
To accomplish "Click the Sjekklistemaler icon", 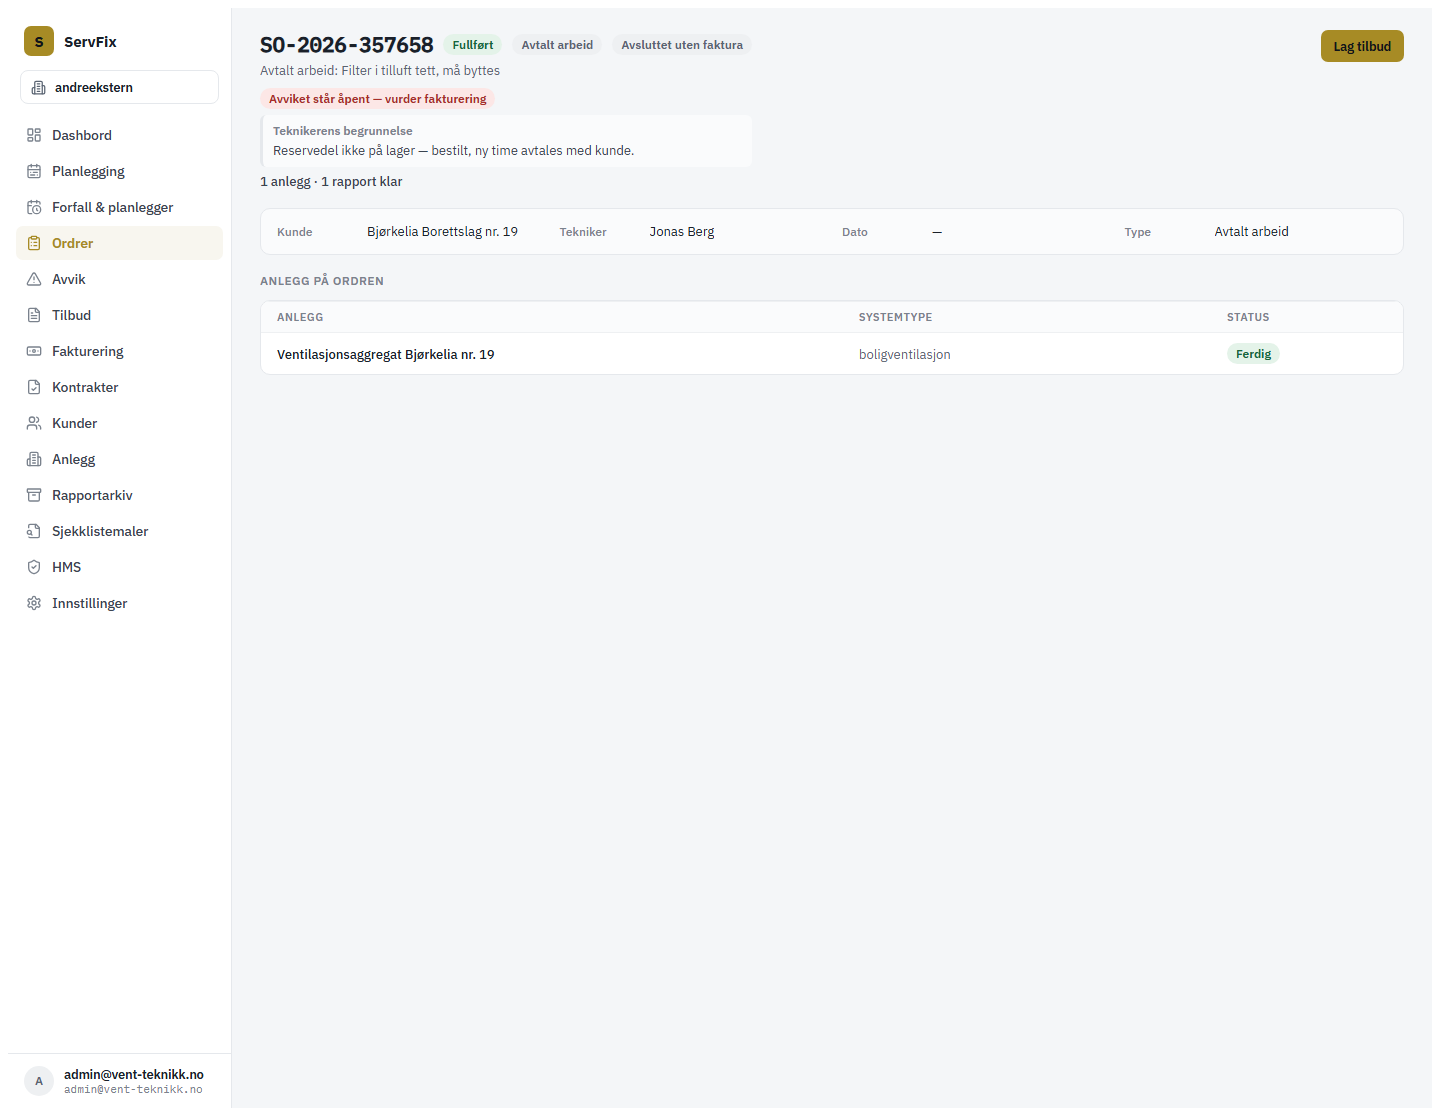I will [34, 531].
